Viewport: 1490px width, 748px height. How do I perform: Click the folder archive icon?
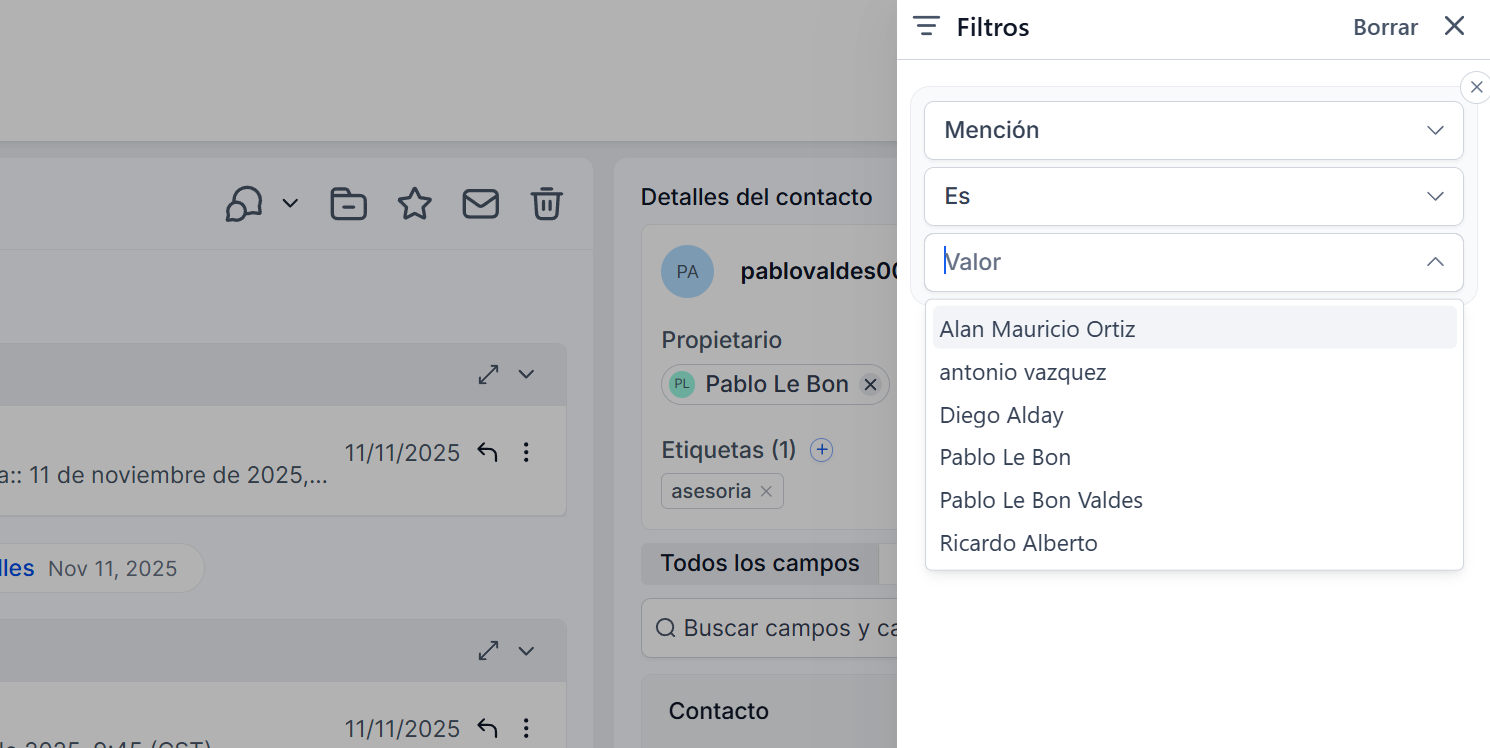coord(348,204)
